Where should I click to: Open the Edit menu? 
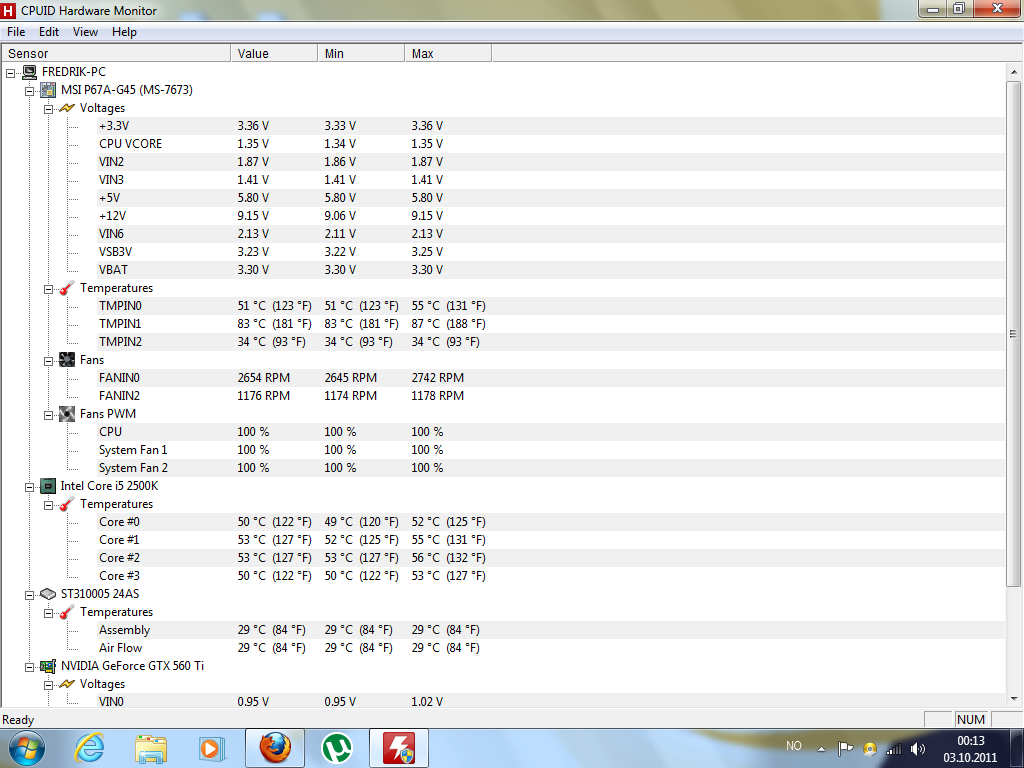(x=49, y=32)
